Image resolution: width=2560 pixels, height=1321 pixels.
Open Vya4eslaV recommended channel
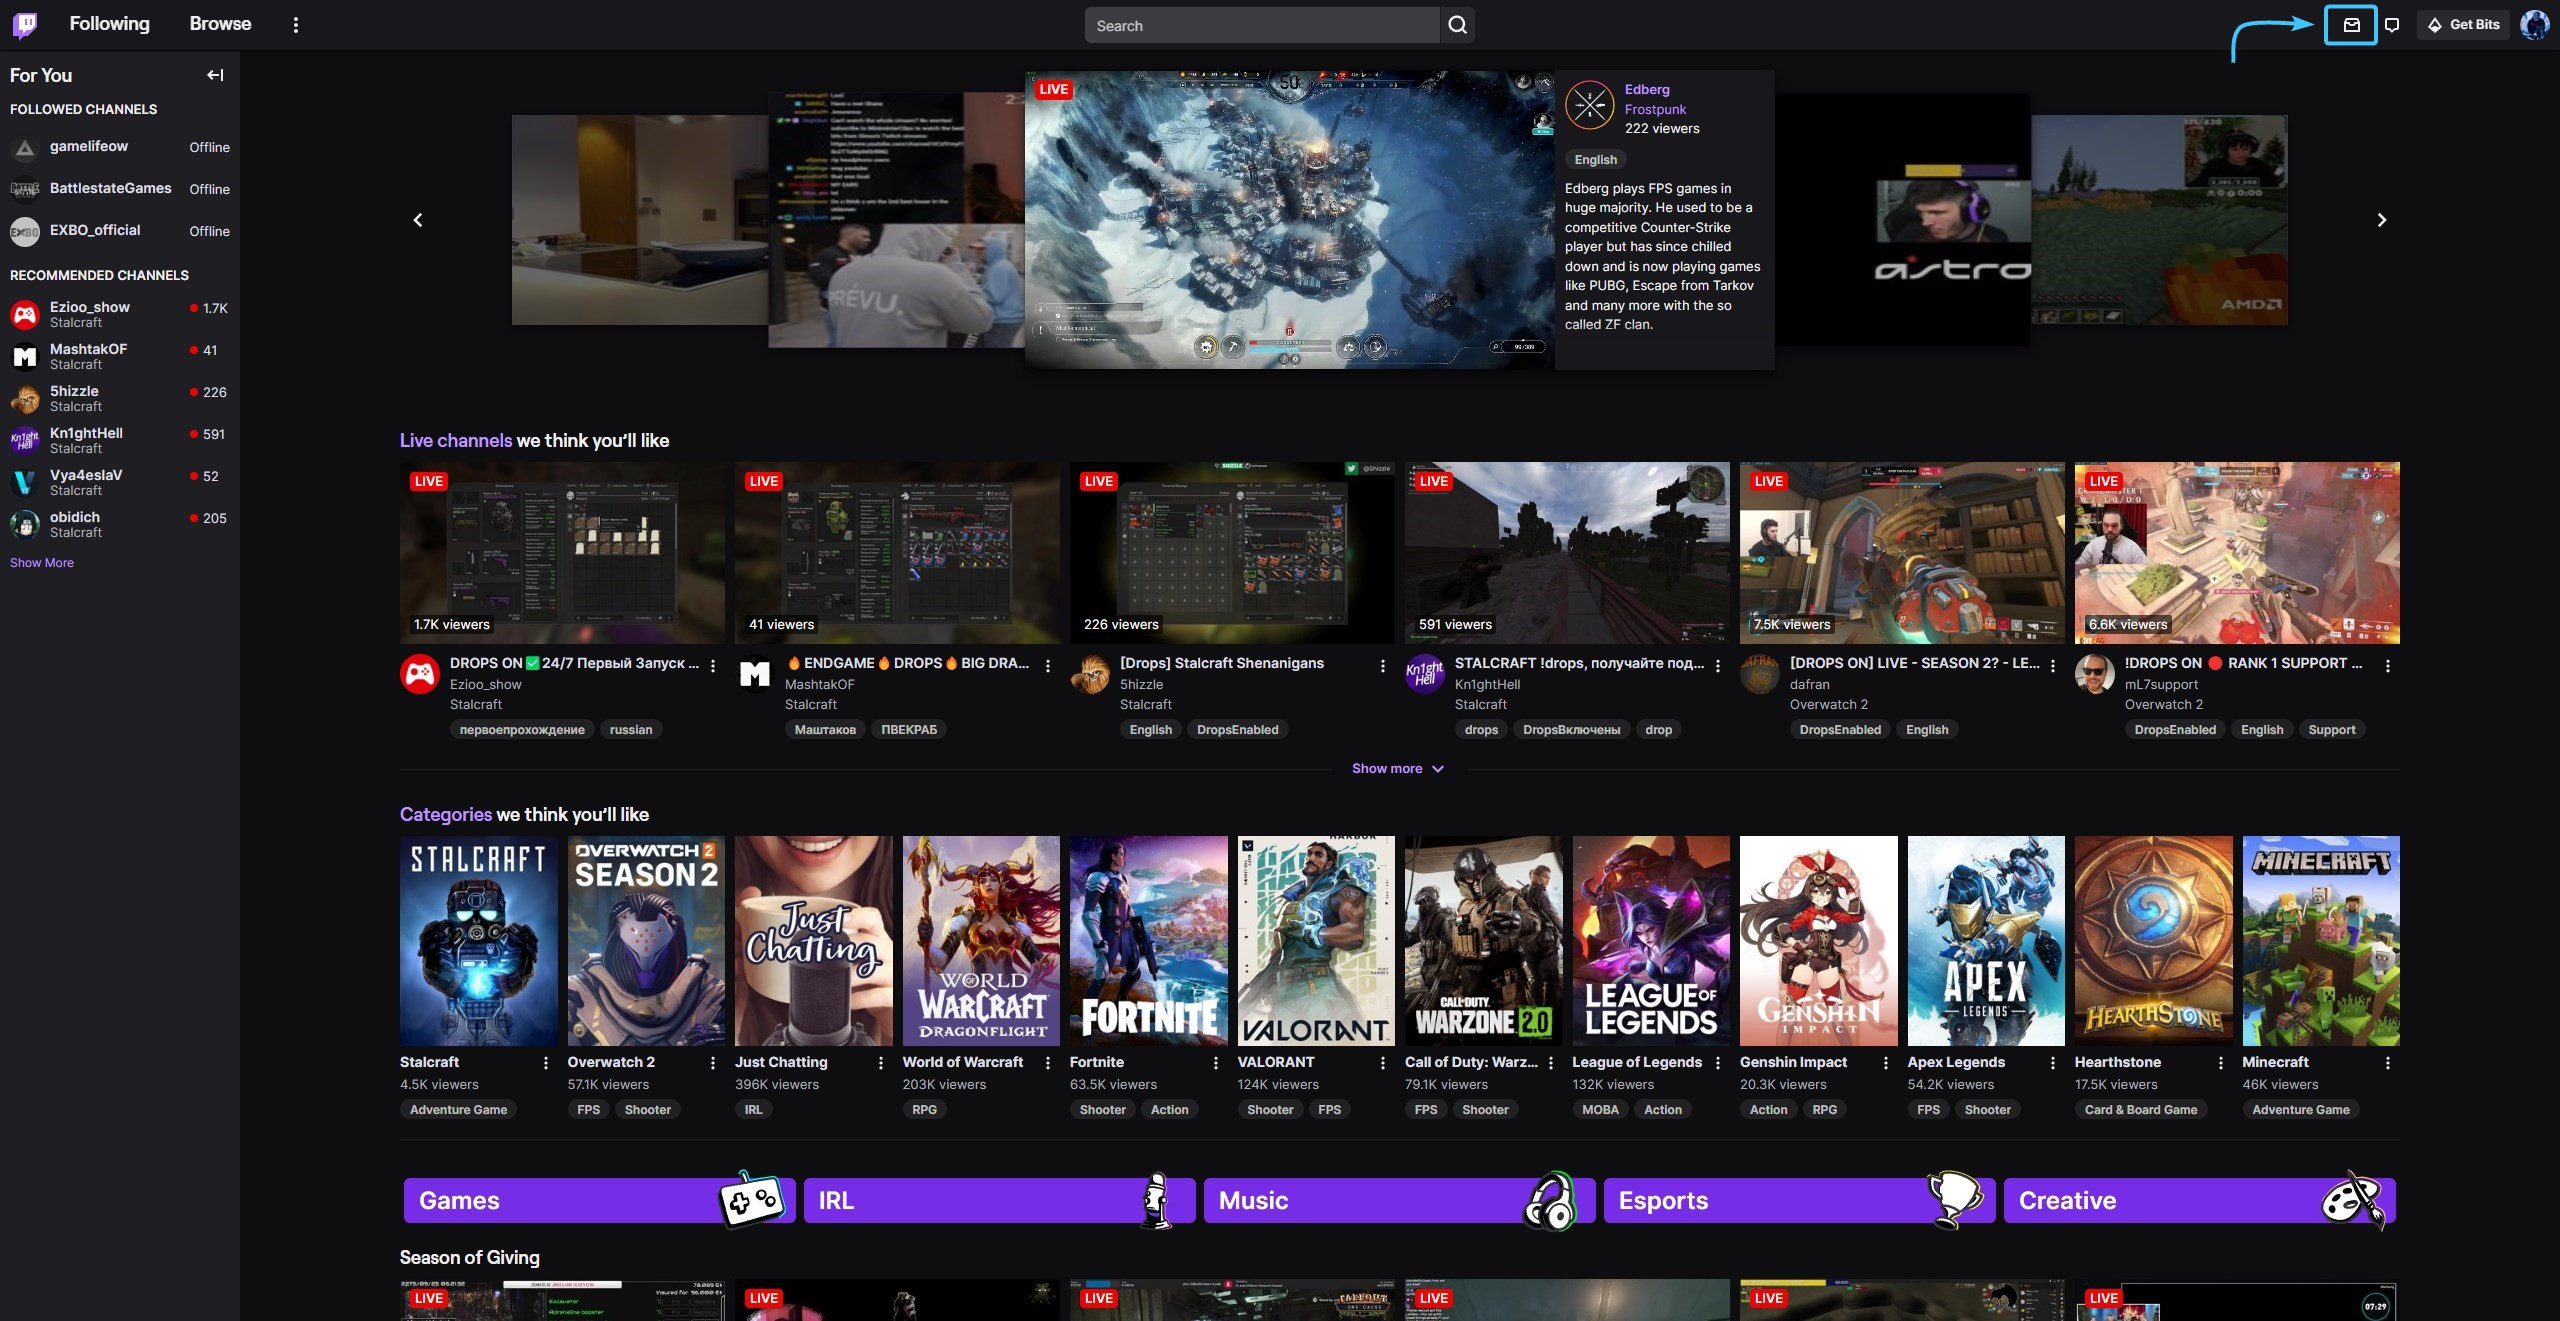(x=120, y=482)
